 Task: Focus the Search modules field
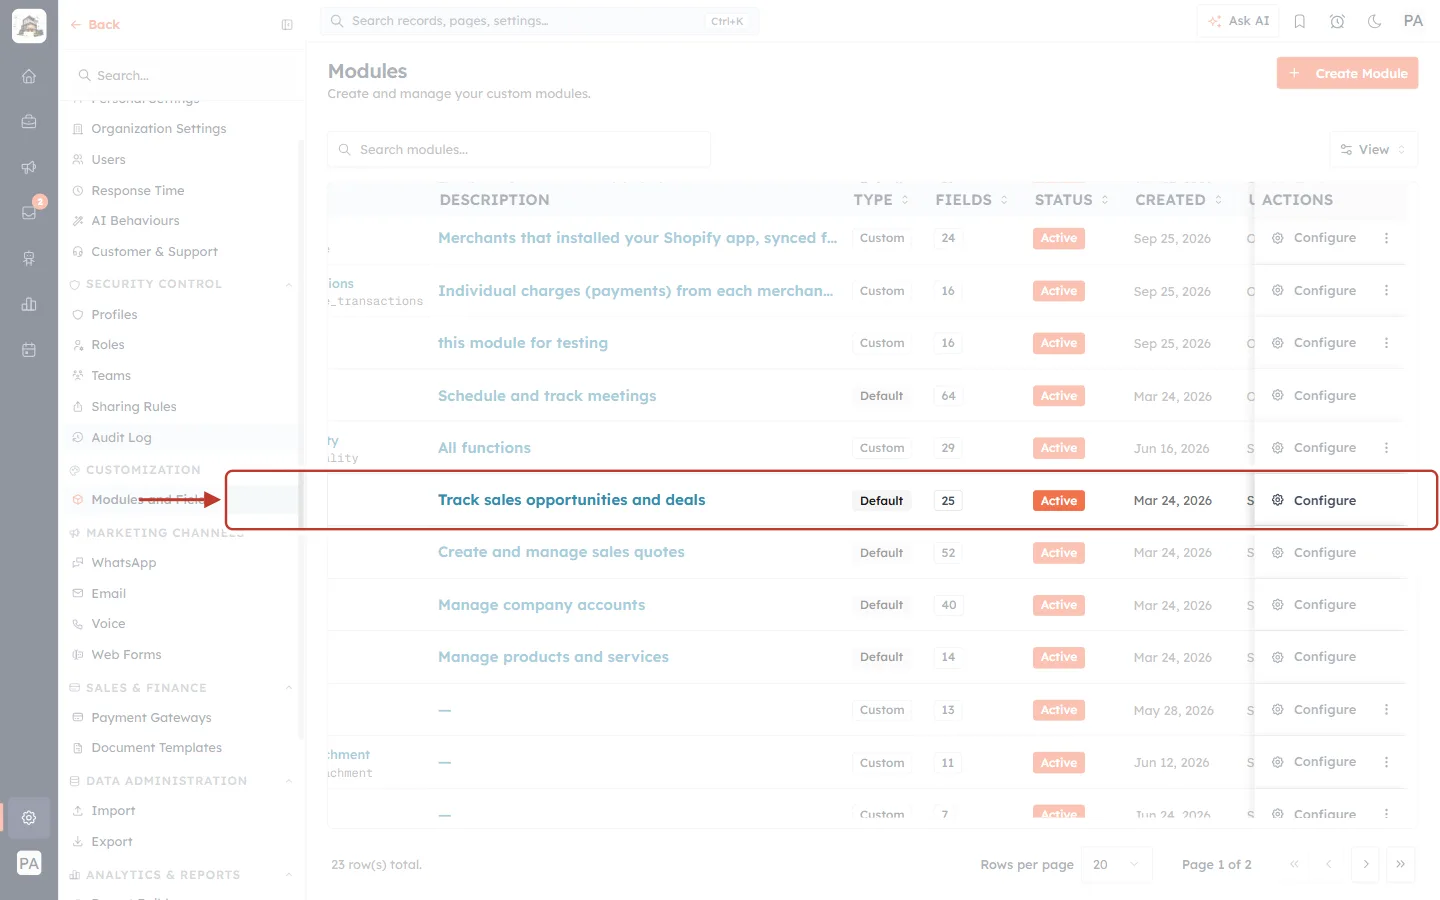pos(519,150)
